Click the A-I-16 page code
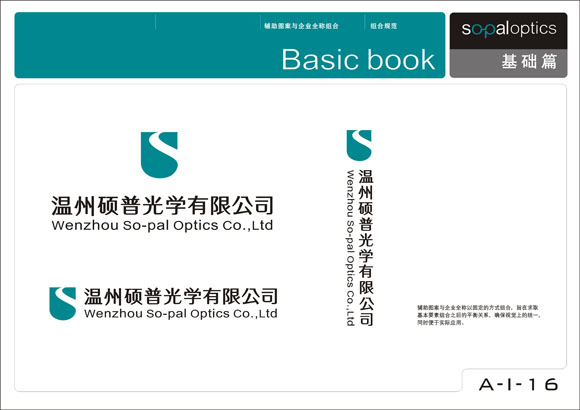The width and height of the screenshot is (580, 410). [x=518, y=384]
